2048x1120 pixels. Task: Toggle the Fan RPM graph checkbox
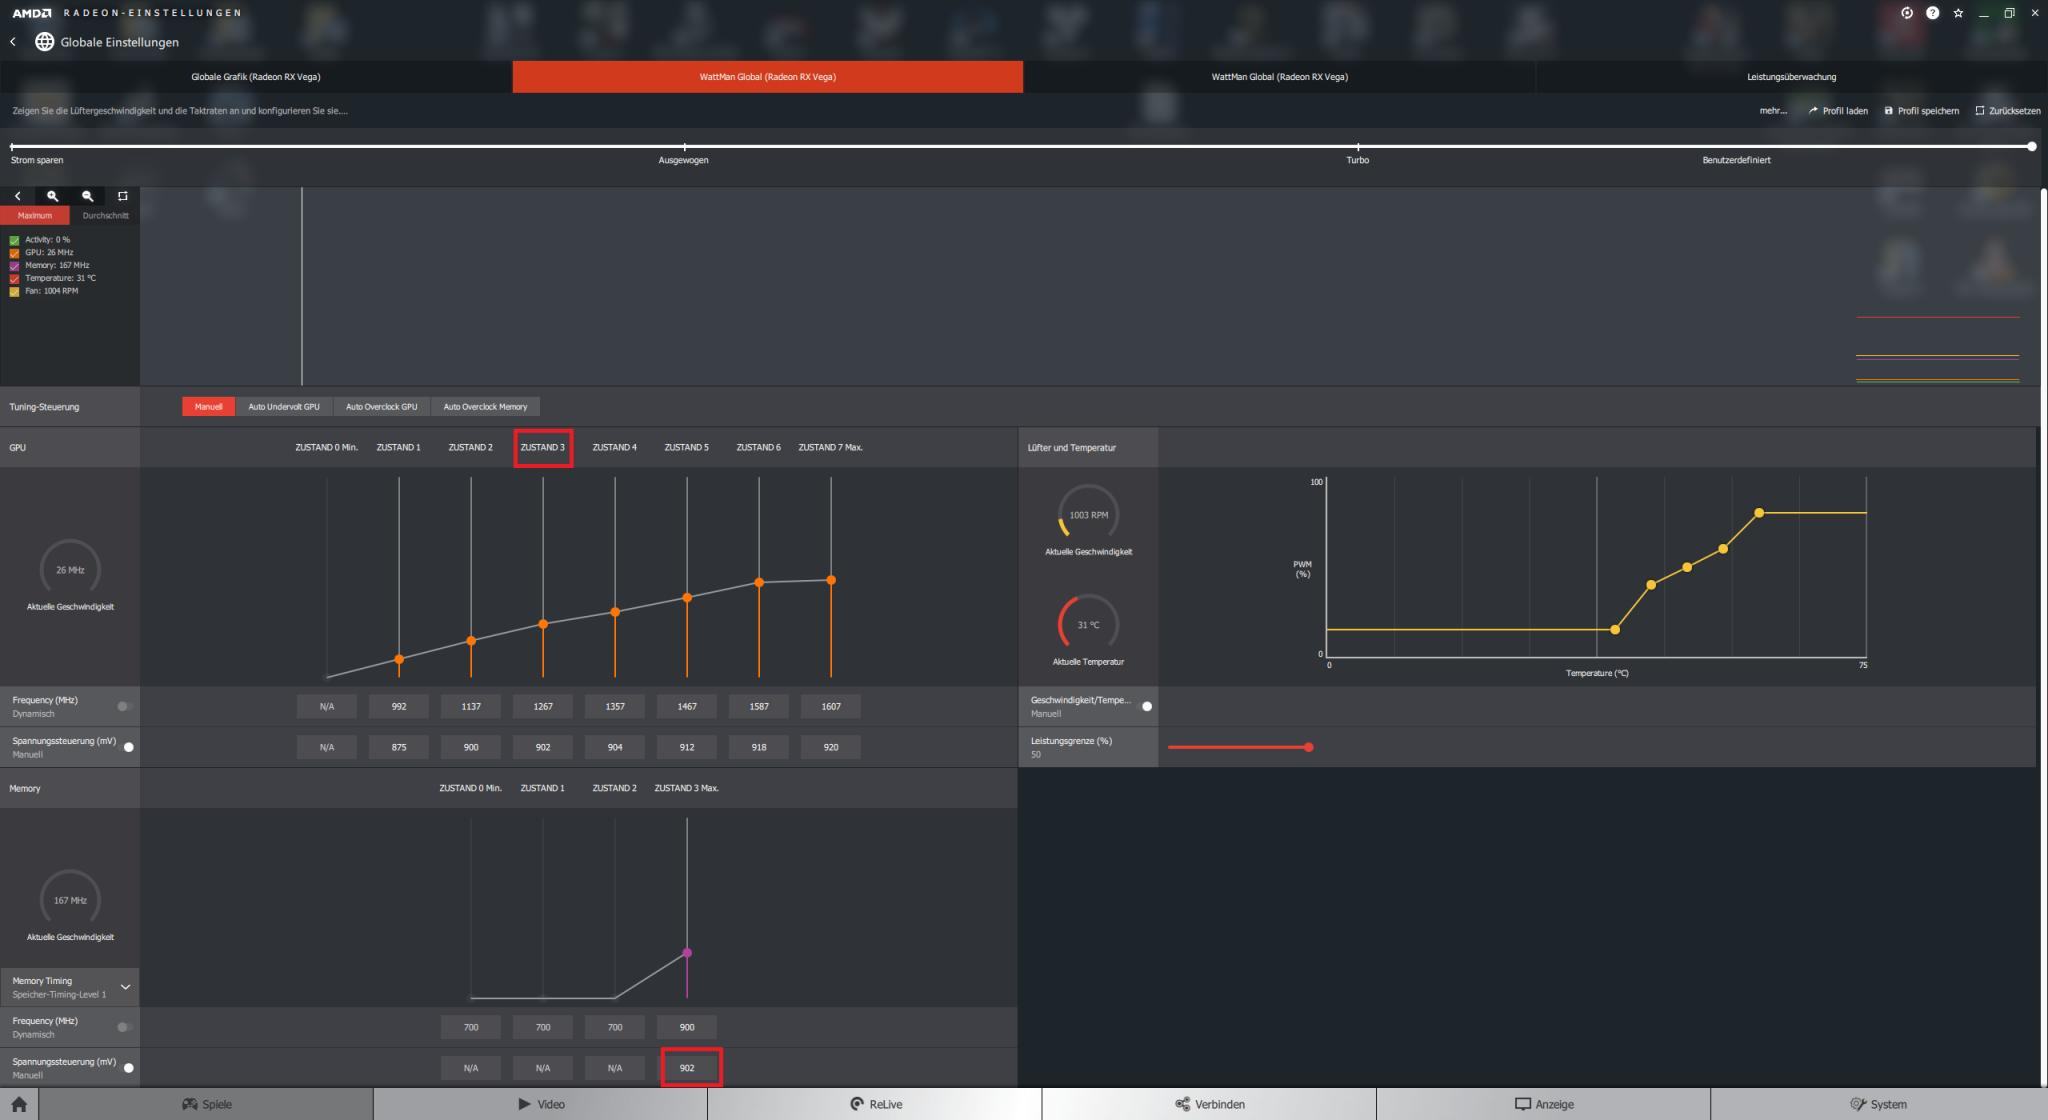(14, 292)
